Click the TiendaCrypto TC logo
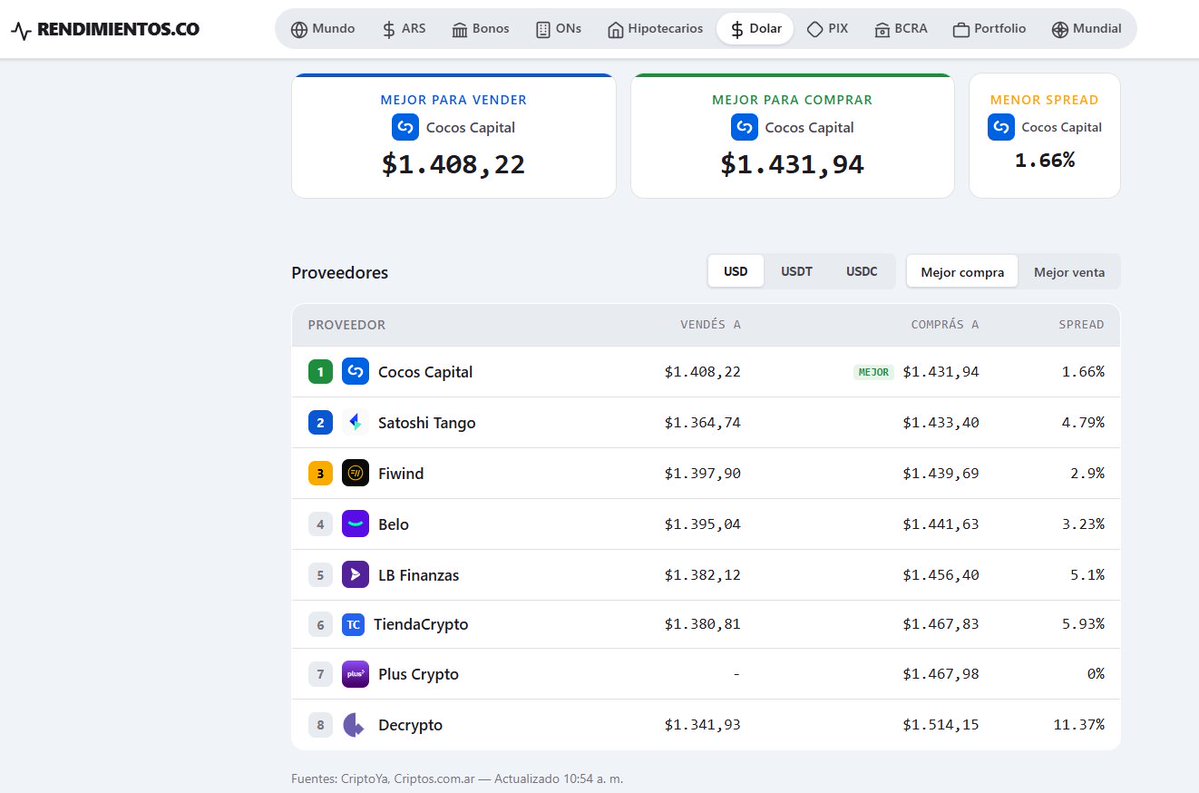1199x793 pixels. 353,625
